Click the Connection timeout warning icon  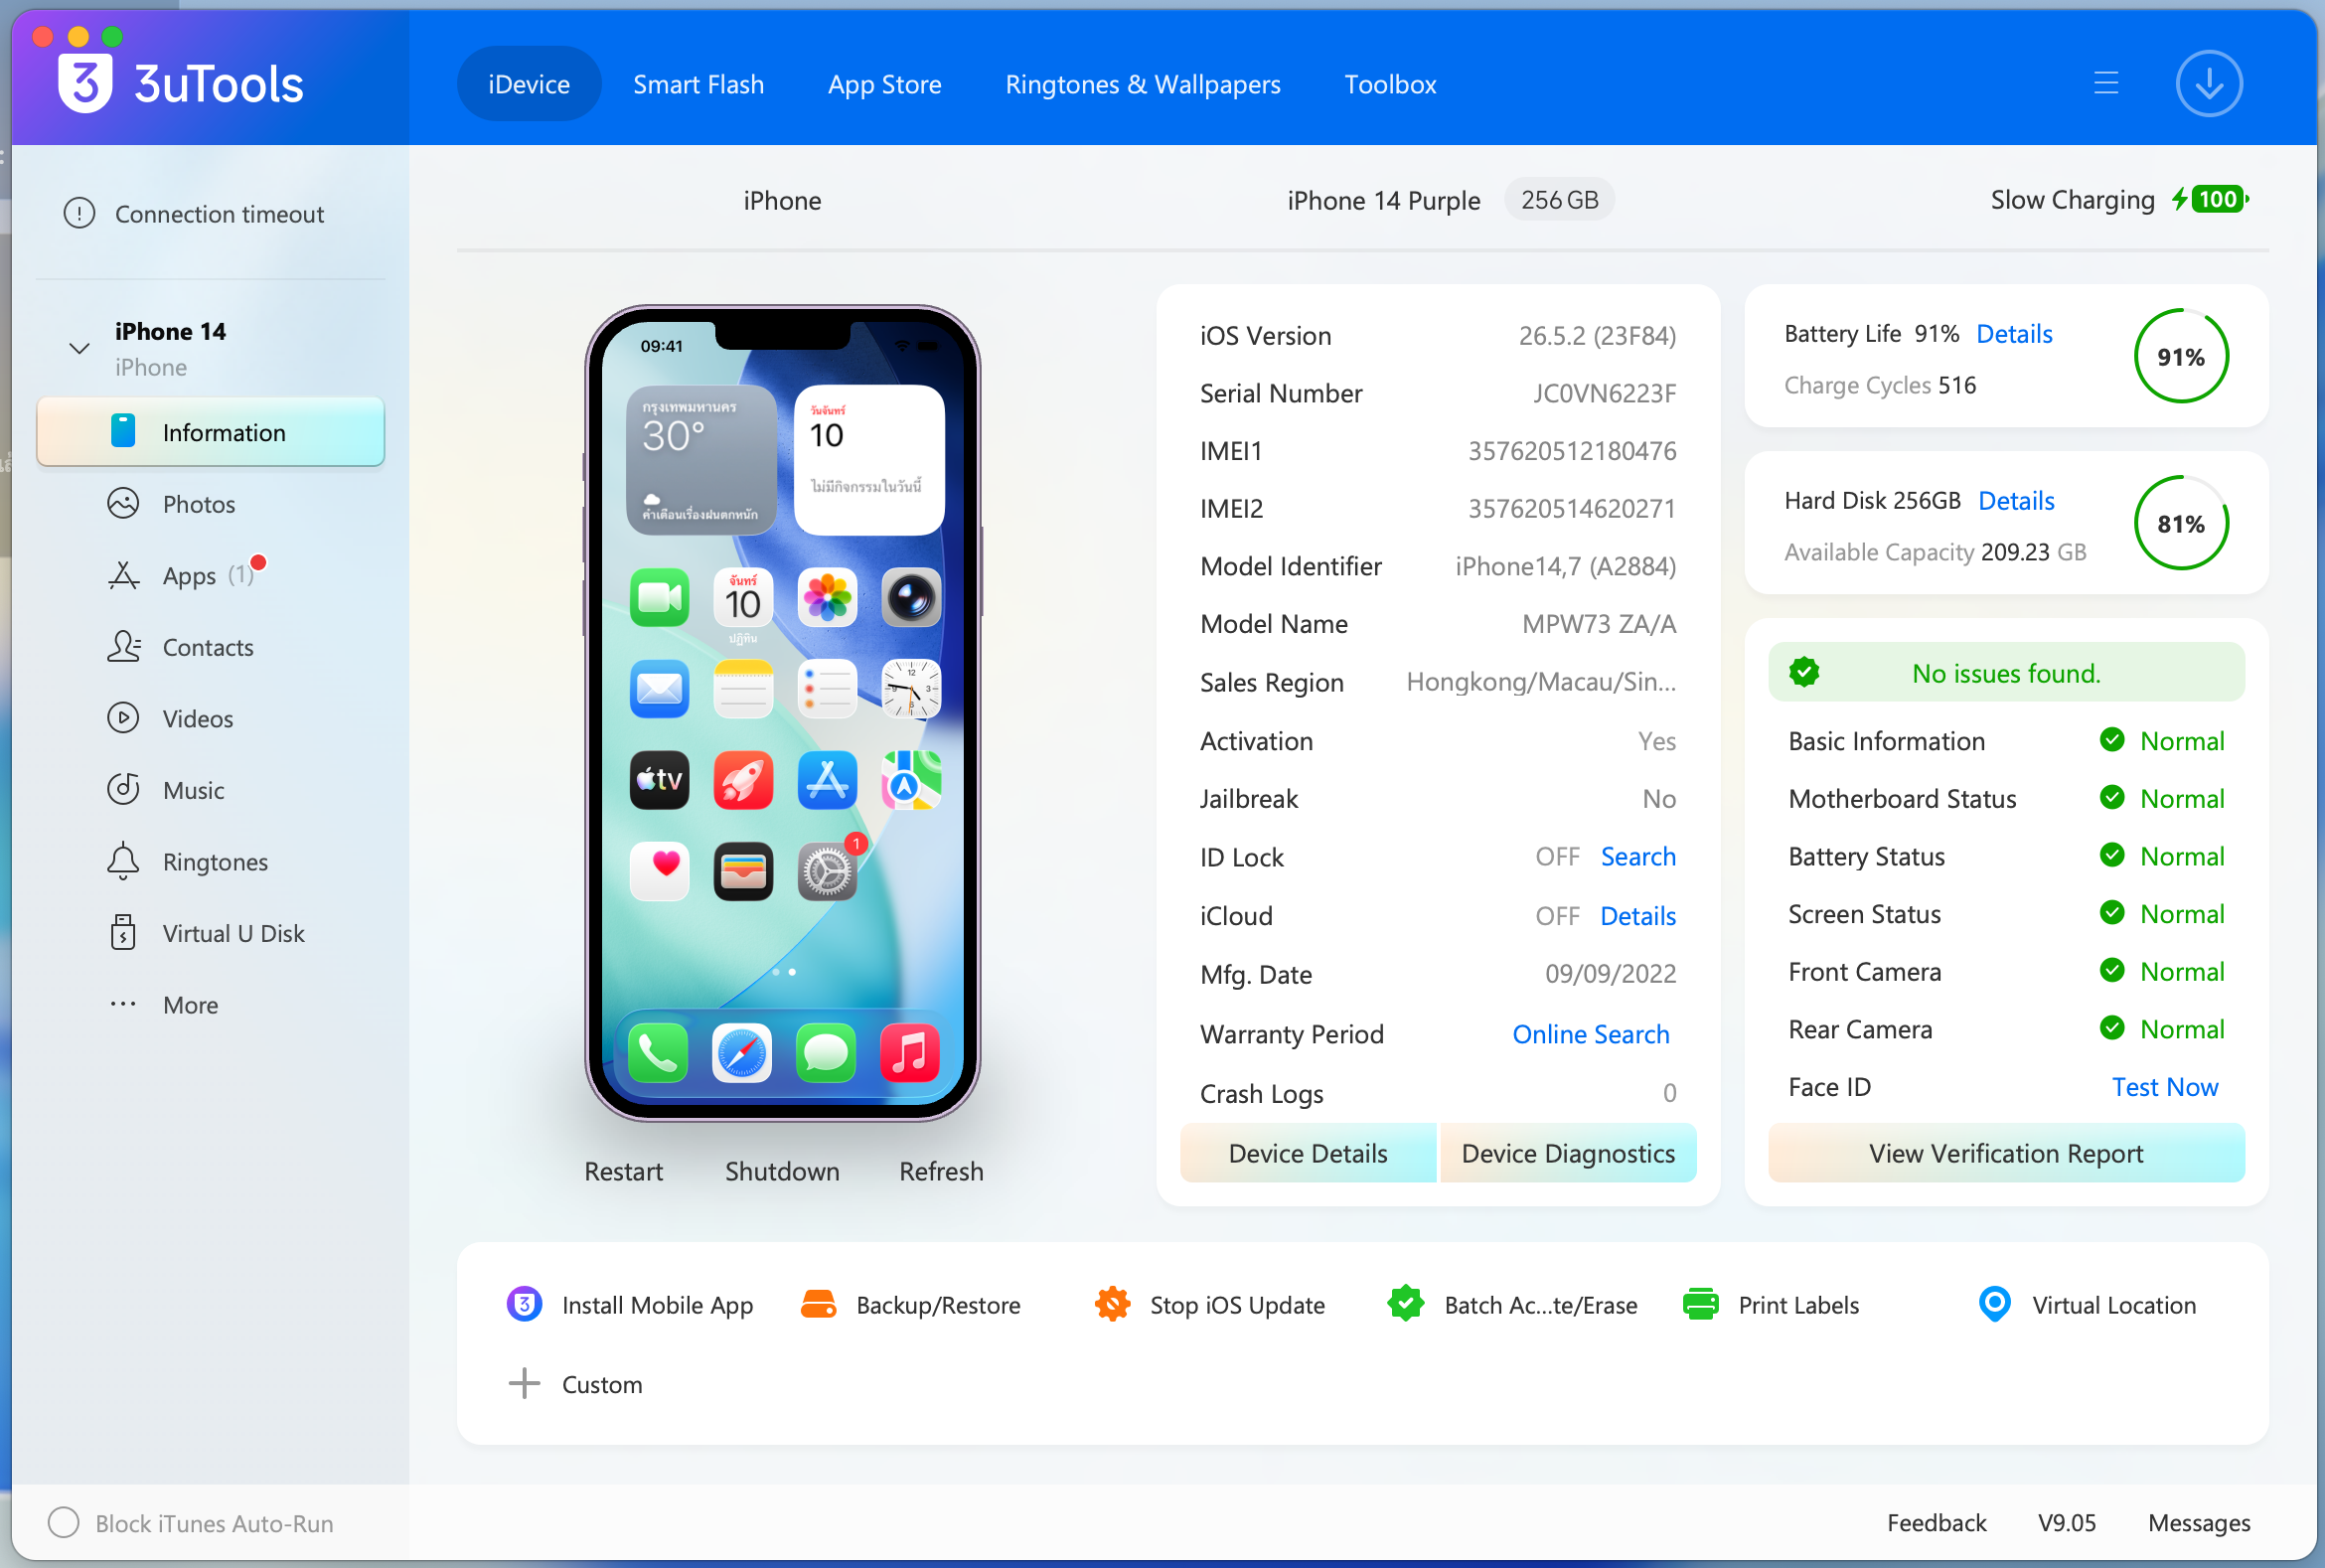pyautogui.click(x=79, y=213)
